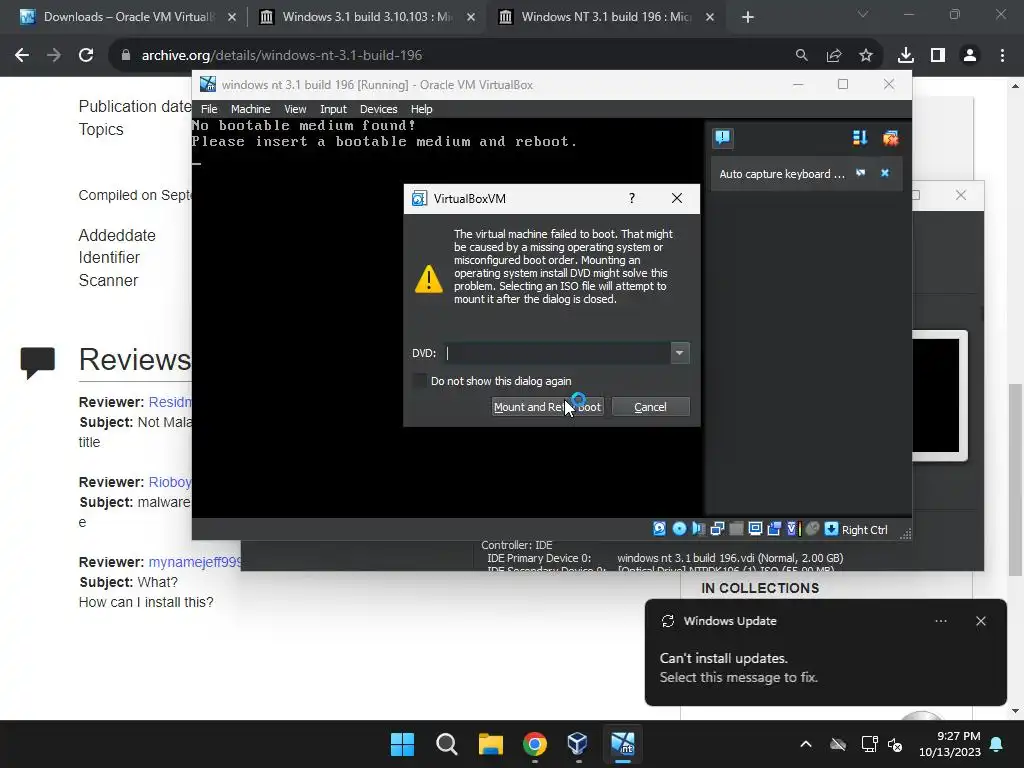Image resolution: width=1024 pixels, height=768 pixels.
Task: Click the audio status bar icon
Action: pyautogui.click(x=698, y=529)
